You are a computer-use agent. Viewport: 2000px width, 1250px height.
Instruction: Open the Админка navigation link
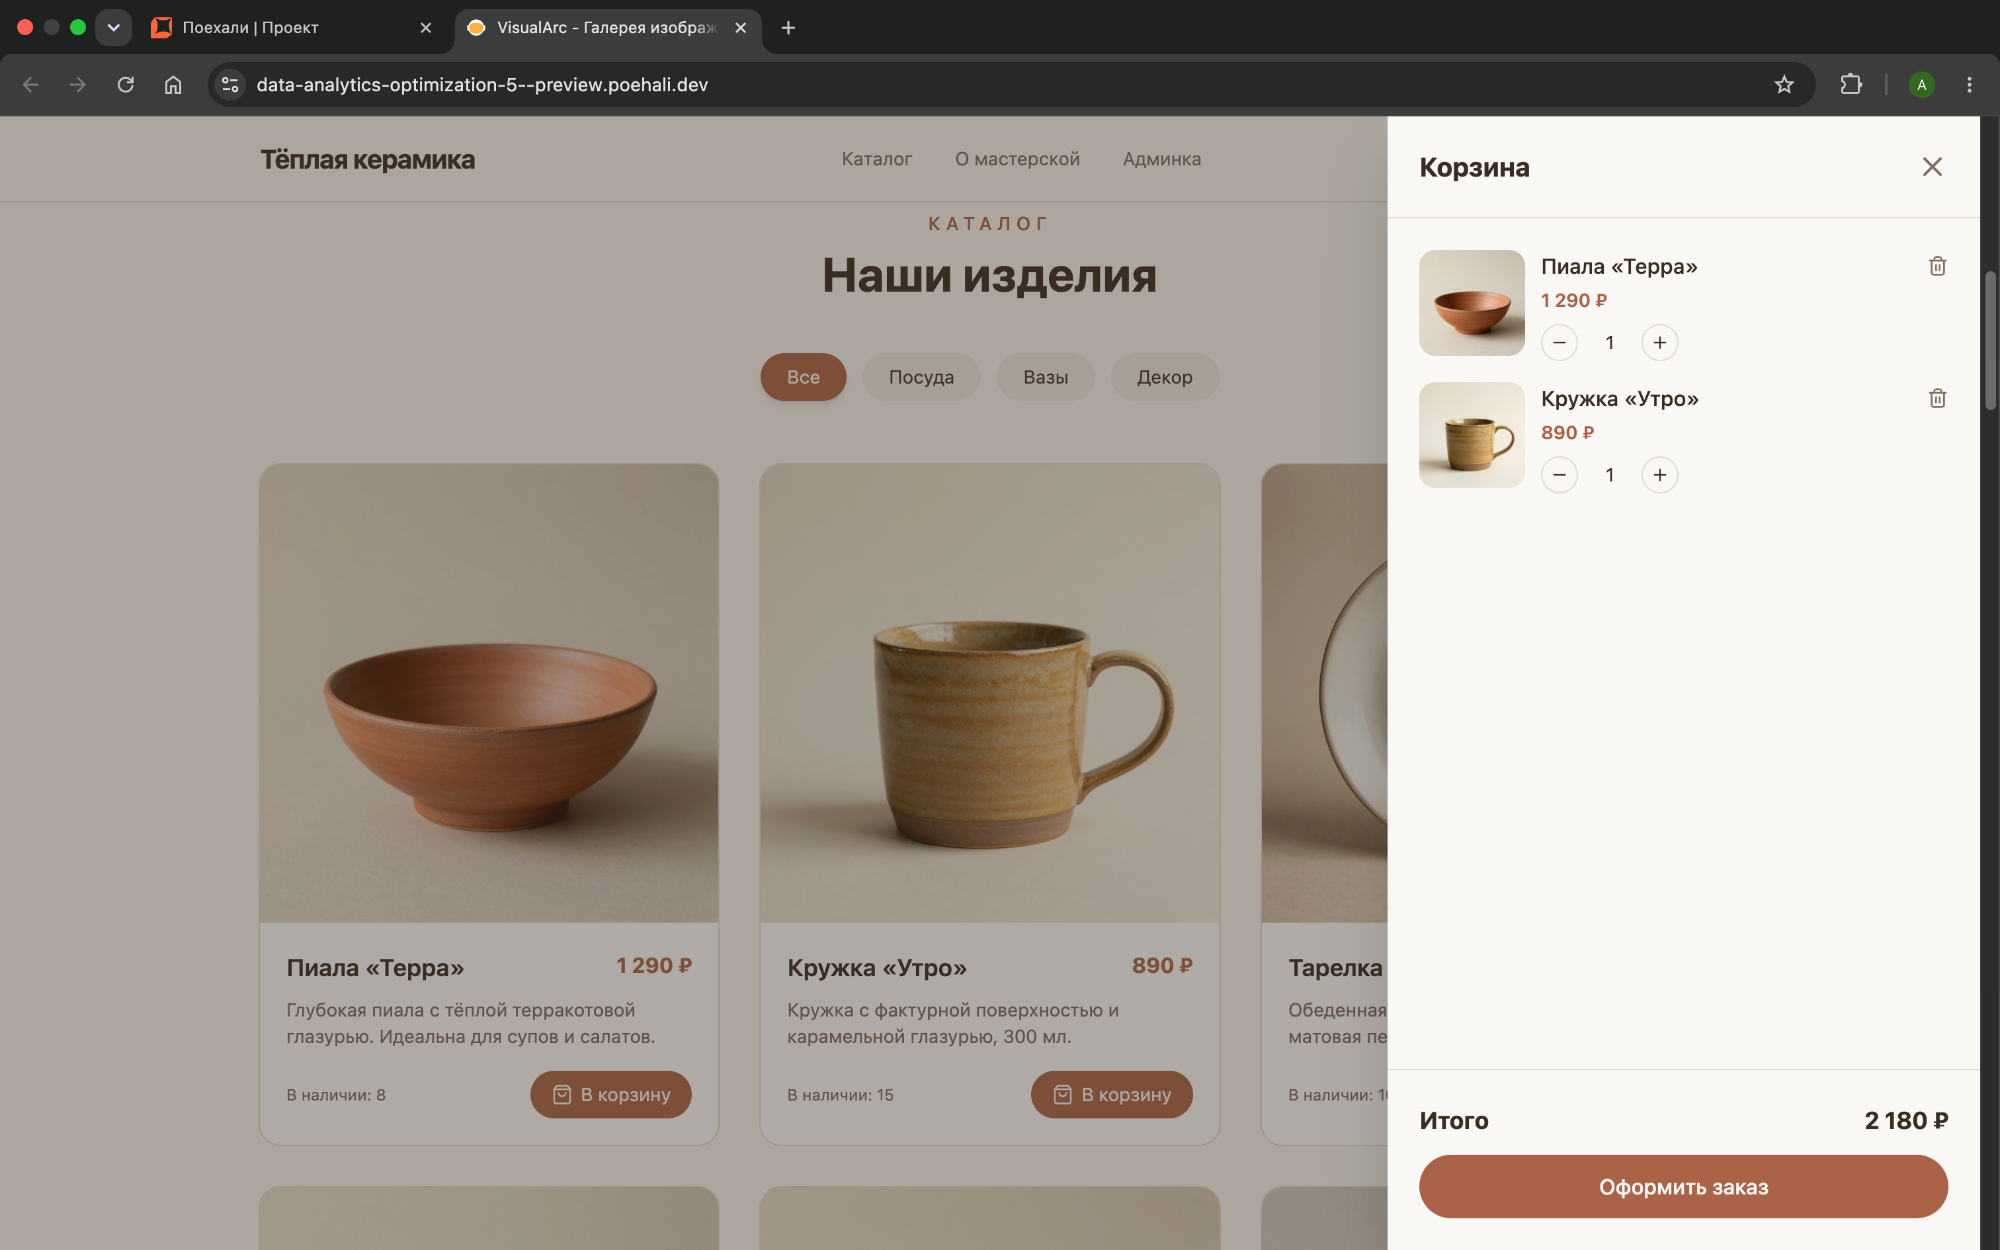pyautogui.click(x=1161, y=159)
